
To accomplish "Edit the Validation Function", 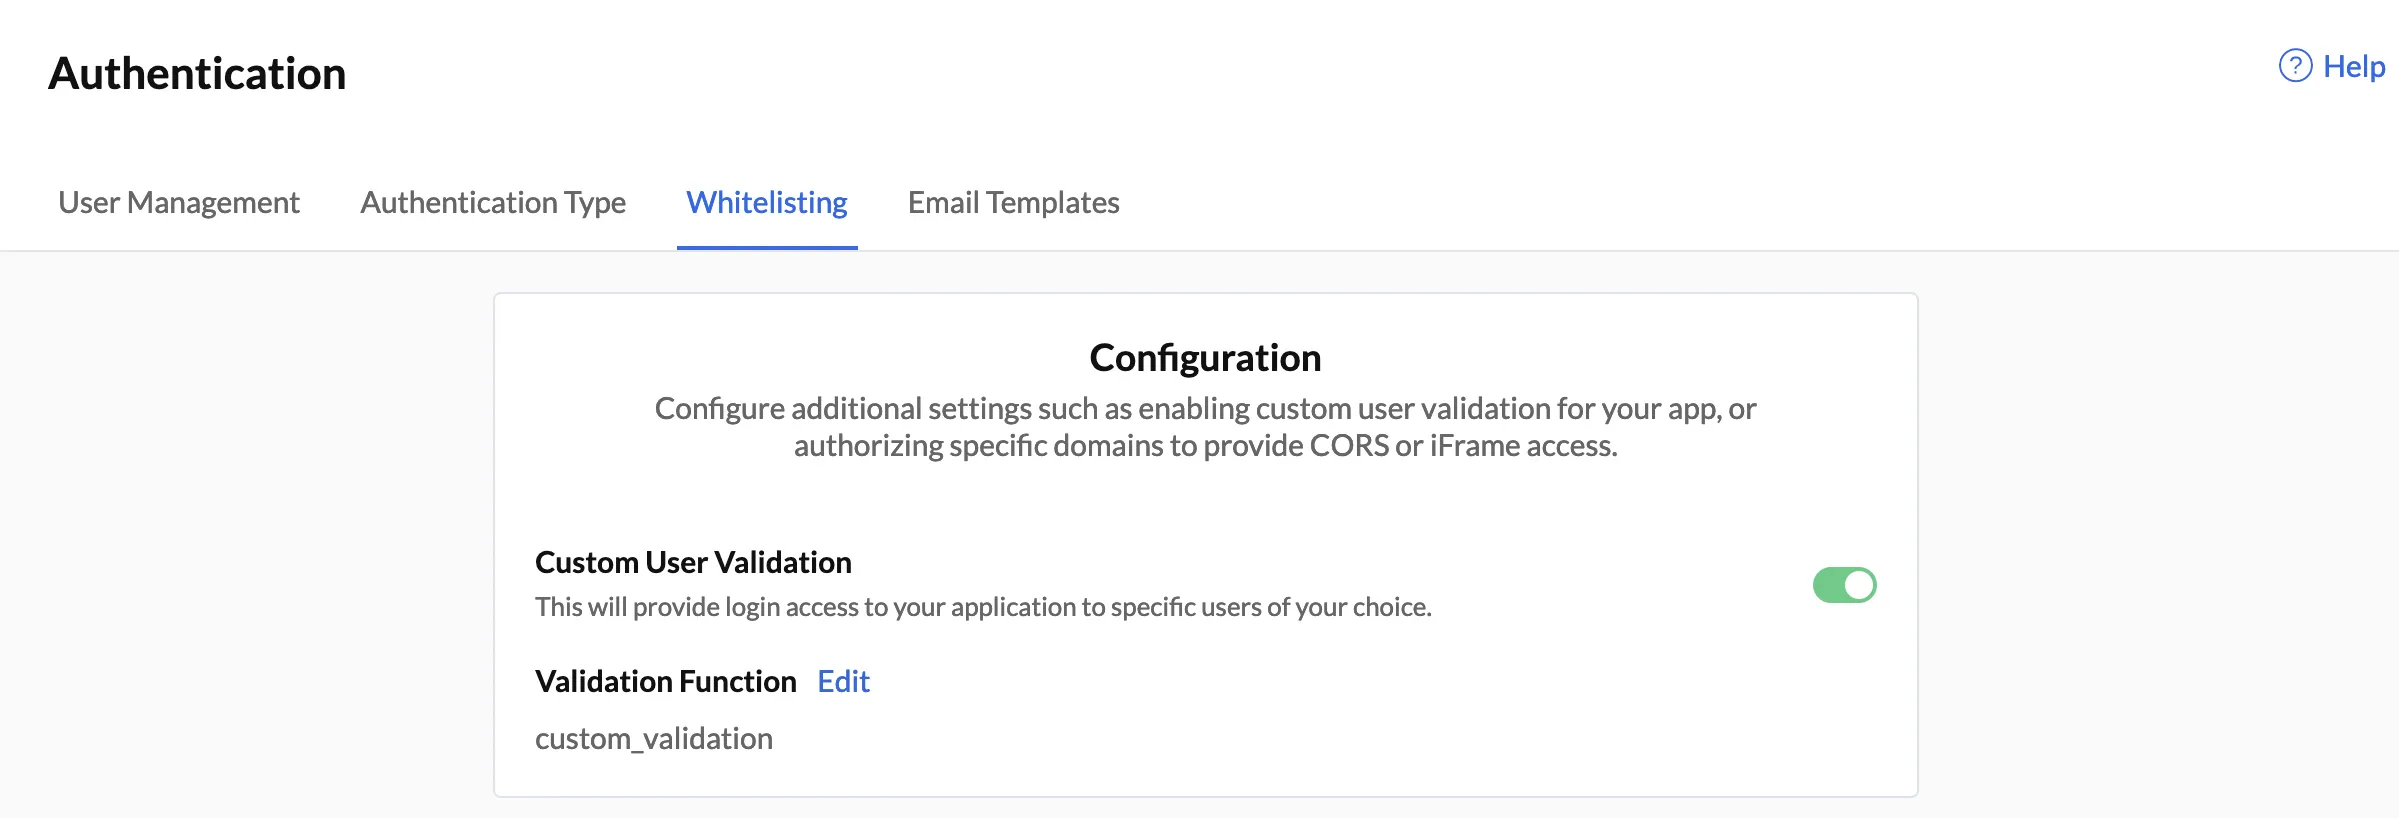I will (843, 682).
